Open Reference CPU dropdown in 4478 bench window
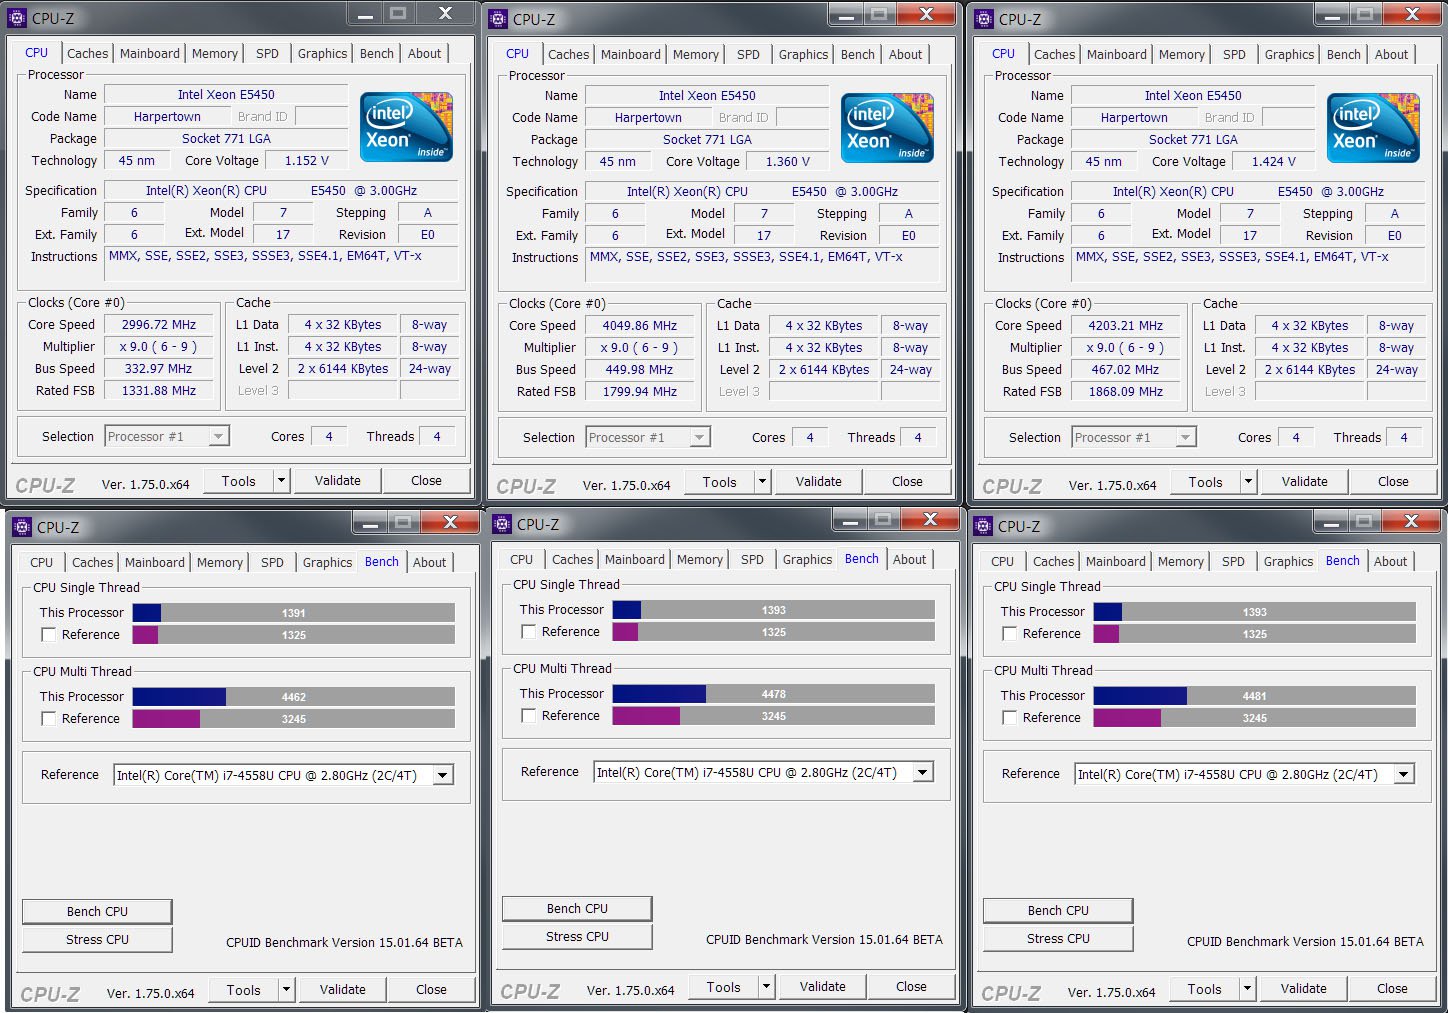The image size is (1448, 1013). click(923, 772)
